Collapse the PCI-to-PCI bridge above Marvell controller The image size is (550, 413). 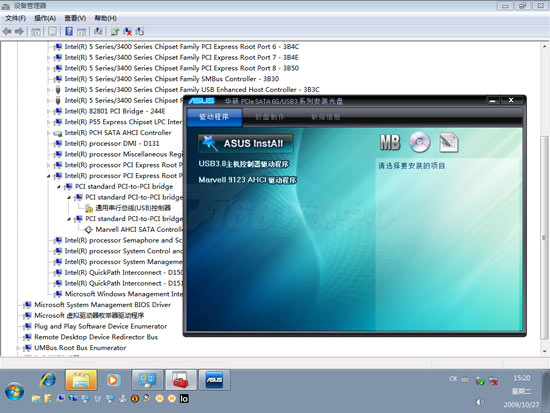pyautogui.click(x=69, y=219)
